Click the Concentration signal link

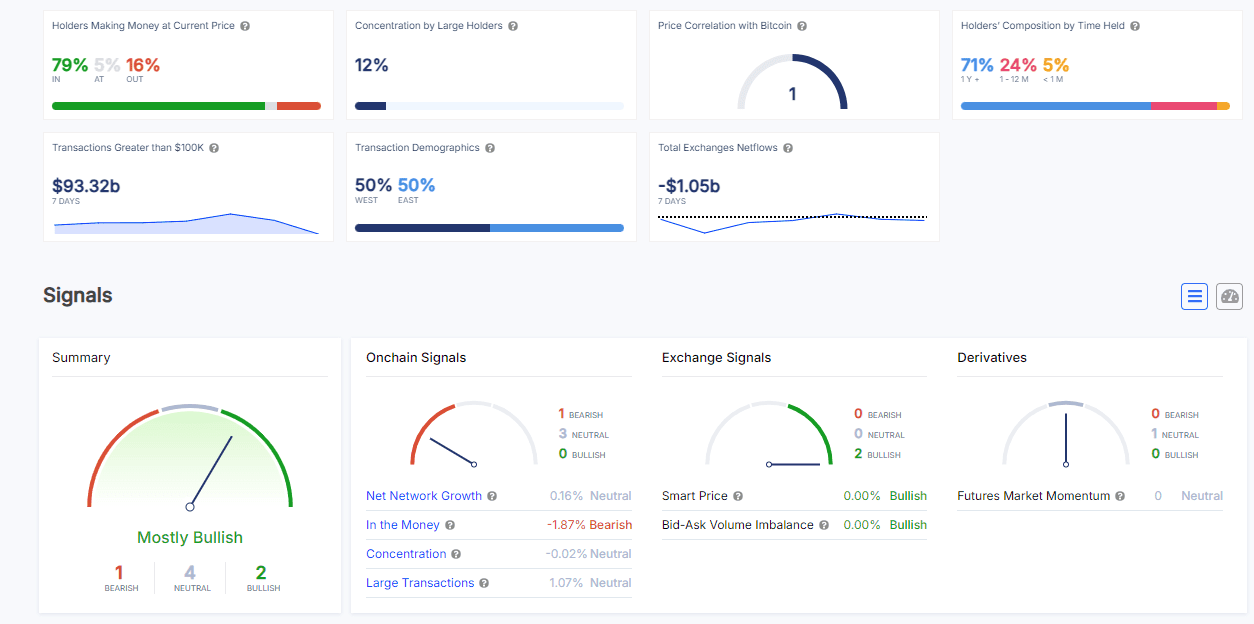click(x=406, y=554)
